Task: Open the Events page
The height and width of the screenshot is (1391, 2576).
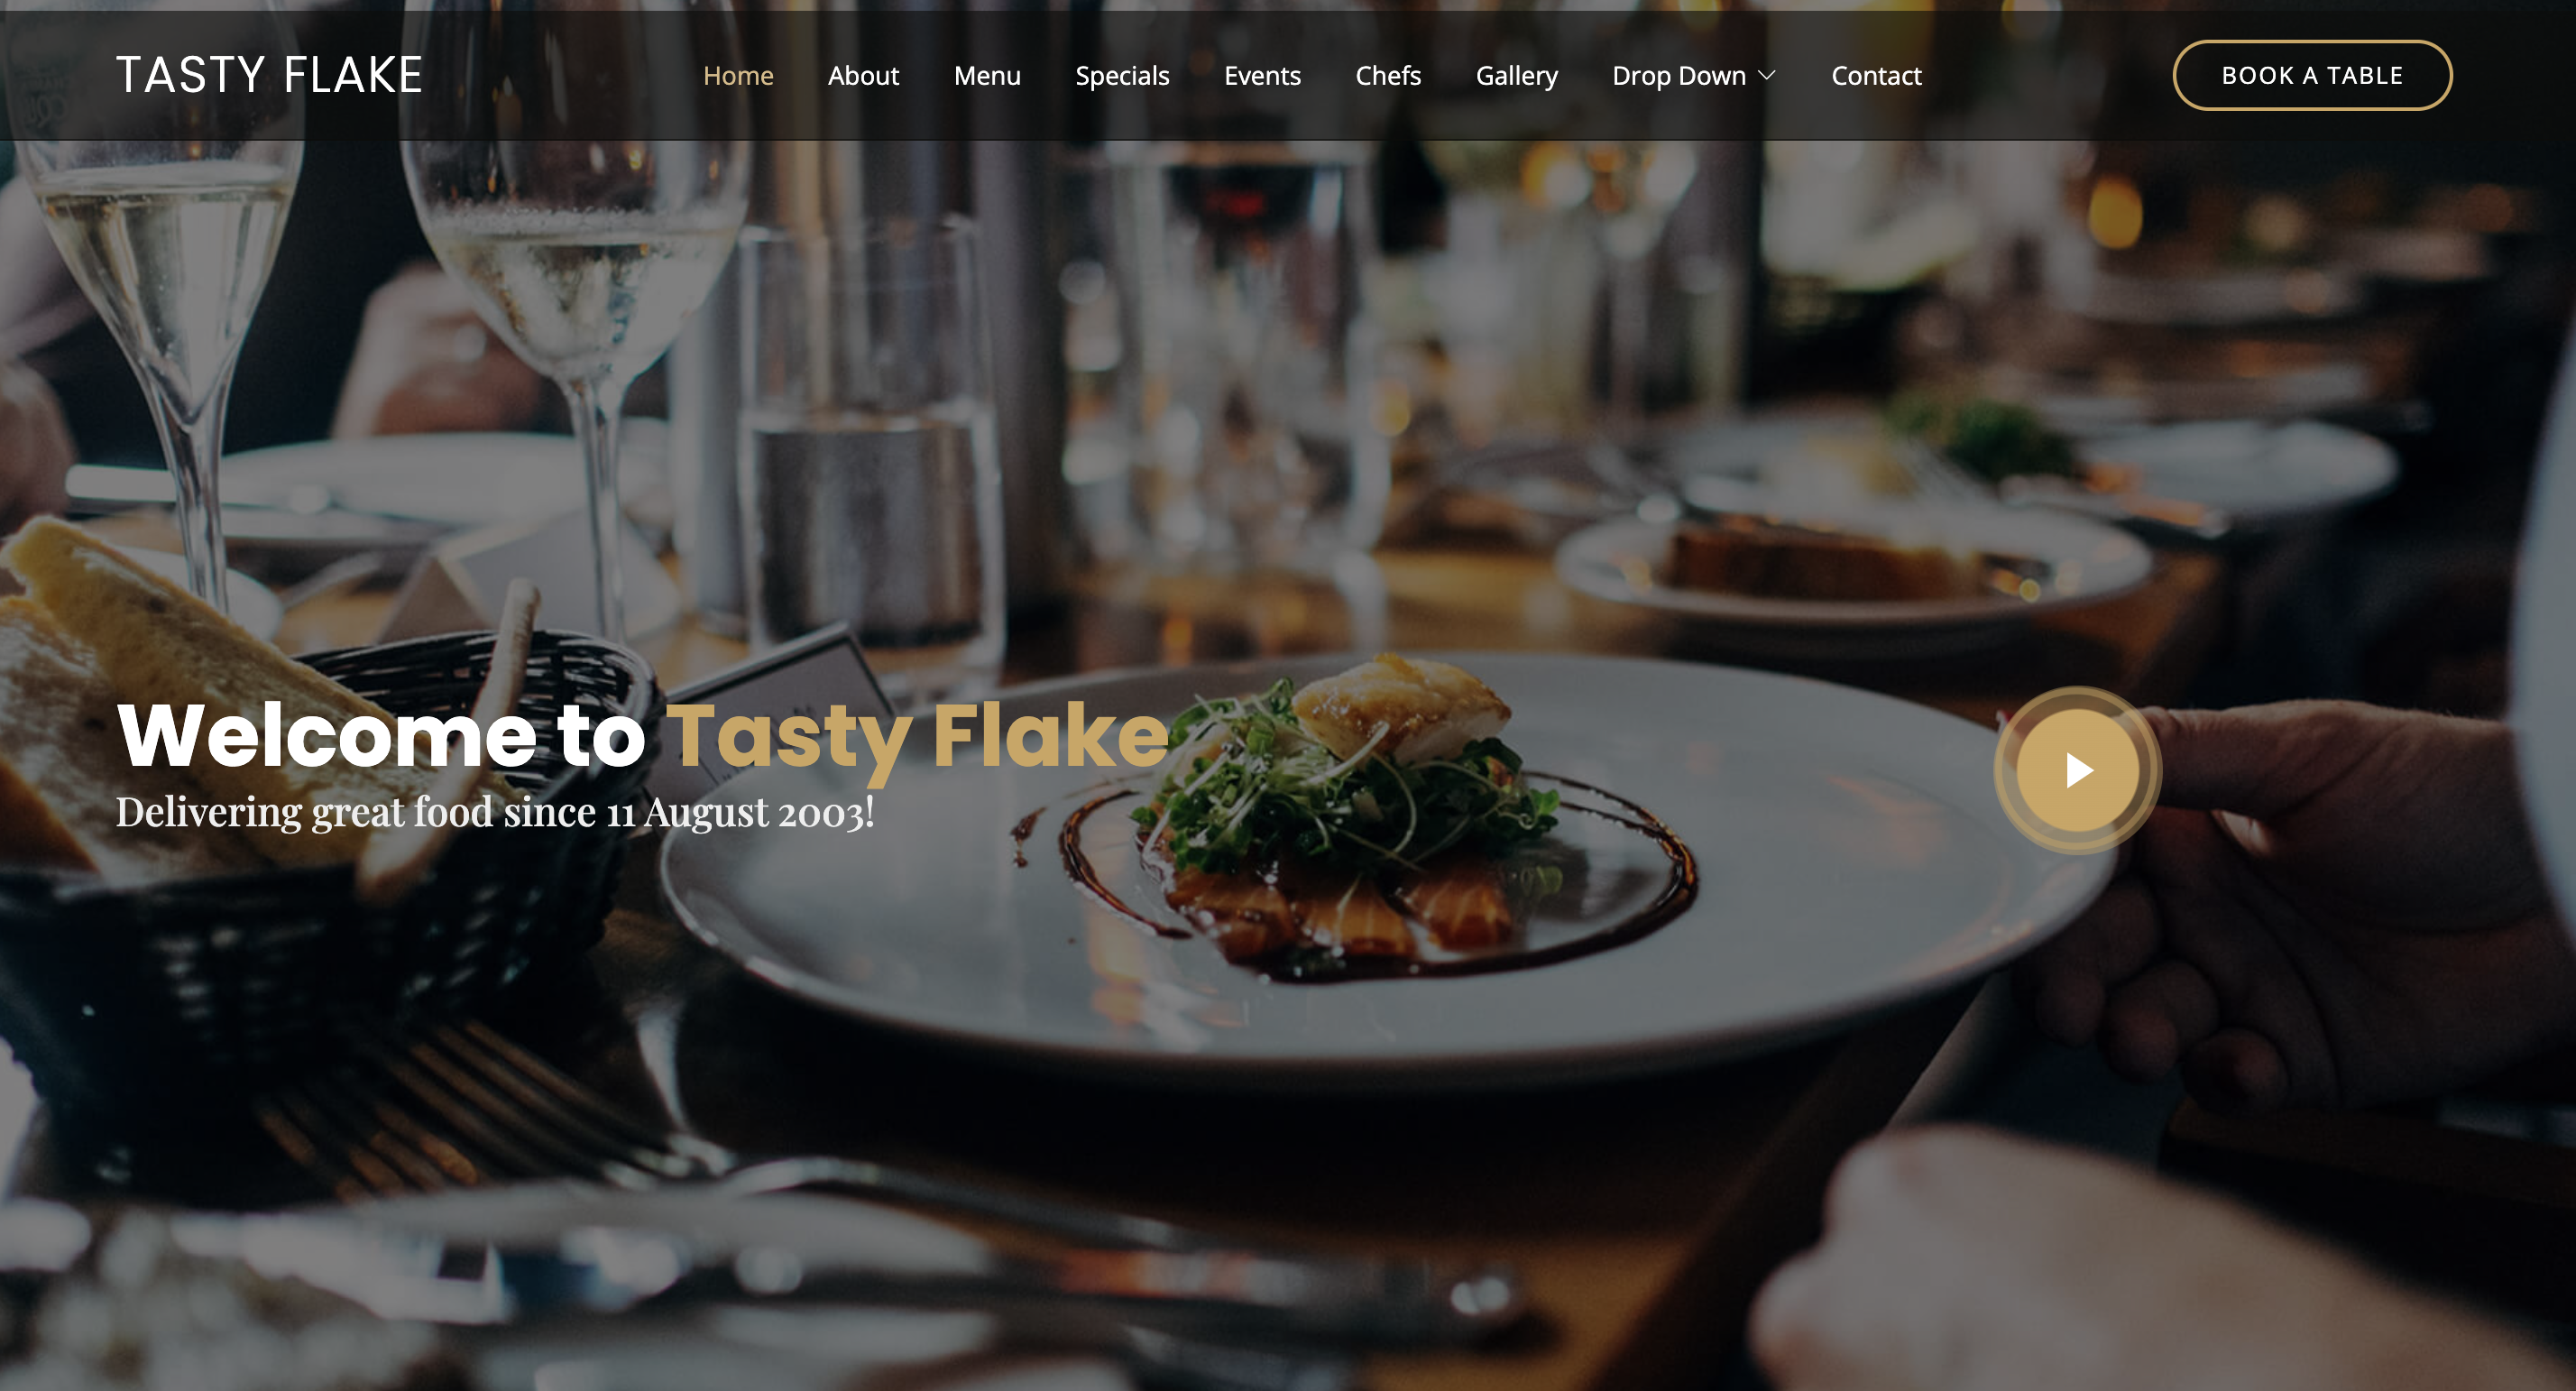Action: click(1262, 75)
